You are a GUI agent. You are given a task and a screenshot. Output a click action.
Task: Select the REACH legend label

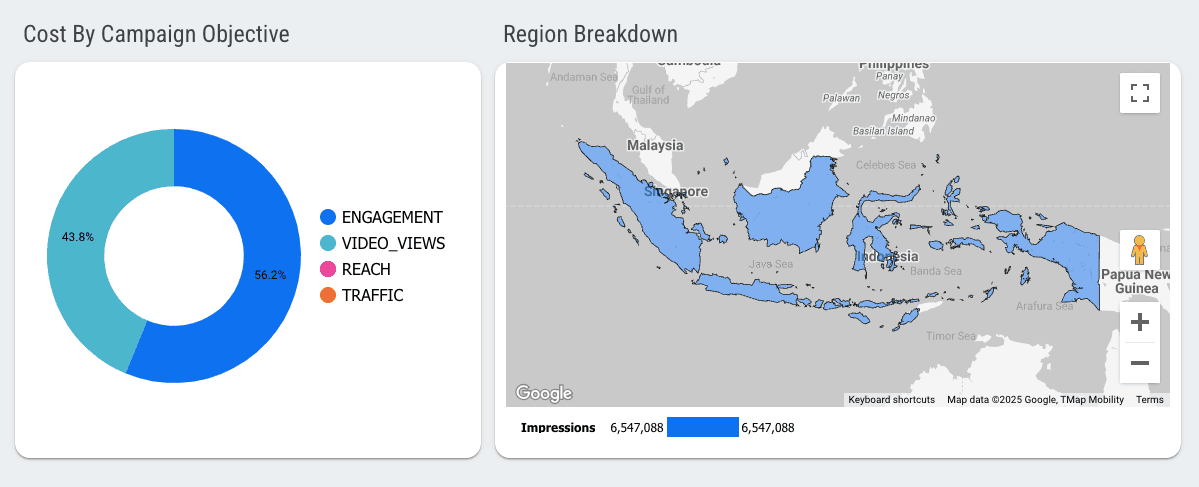[366, 269]
